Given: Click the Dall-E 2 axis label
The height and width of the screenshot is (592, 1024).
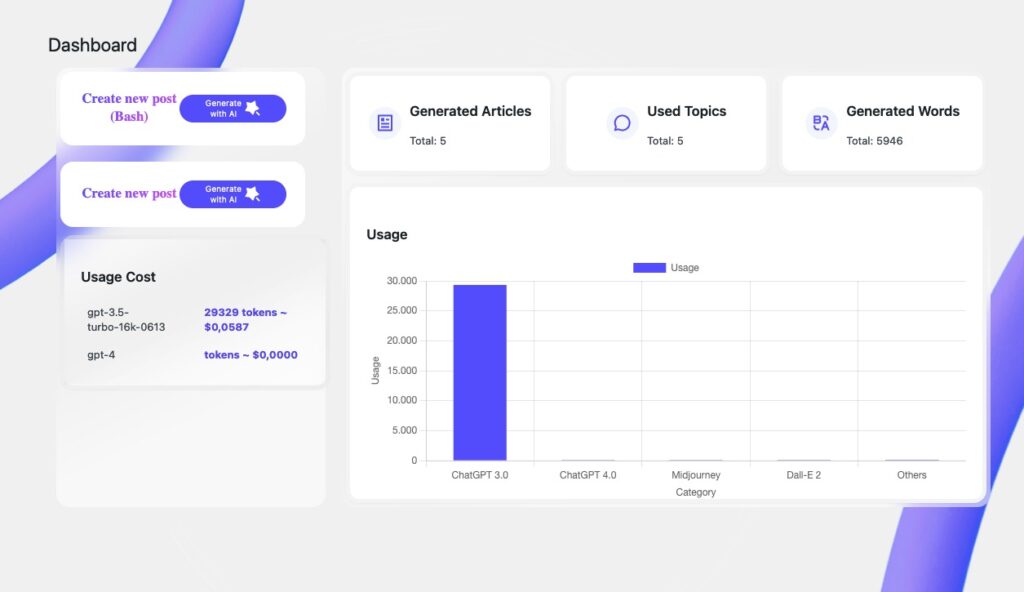Looking at the screenshot, I should (x=803, y=475).
